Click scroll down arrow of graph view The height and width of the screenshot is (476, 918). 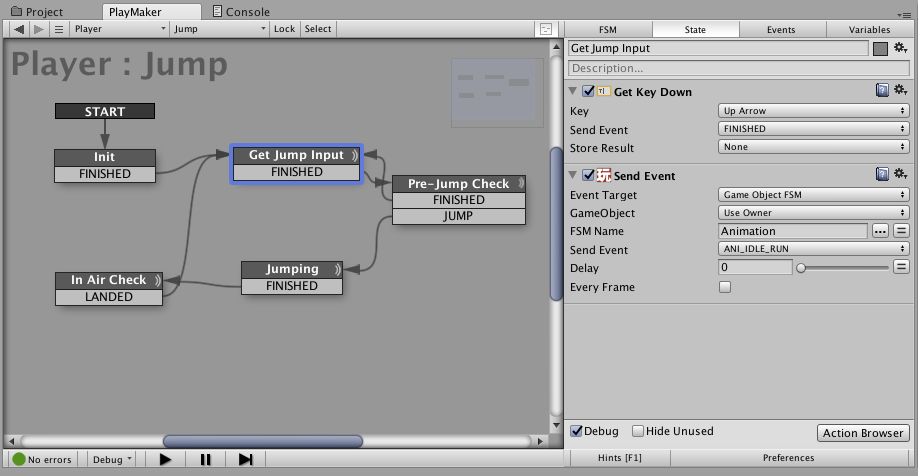click(x=556, y=426)
